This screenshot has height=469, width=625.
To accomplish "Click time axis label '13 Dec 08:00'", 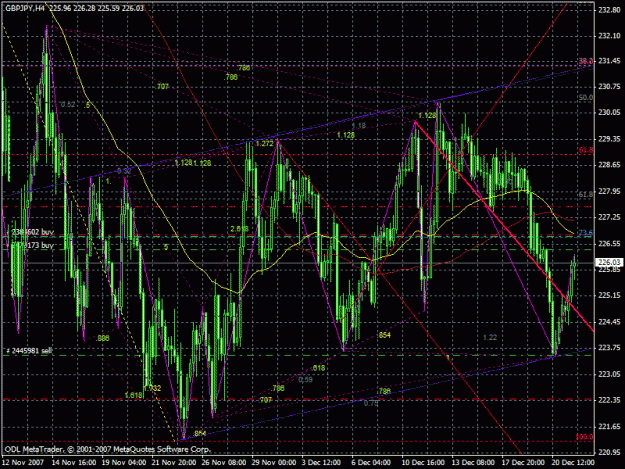I will (x=473, y=463).
